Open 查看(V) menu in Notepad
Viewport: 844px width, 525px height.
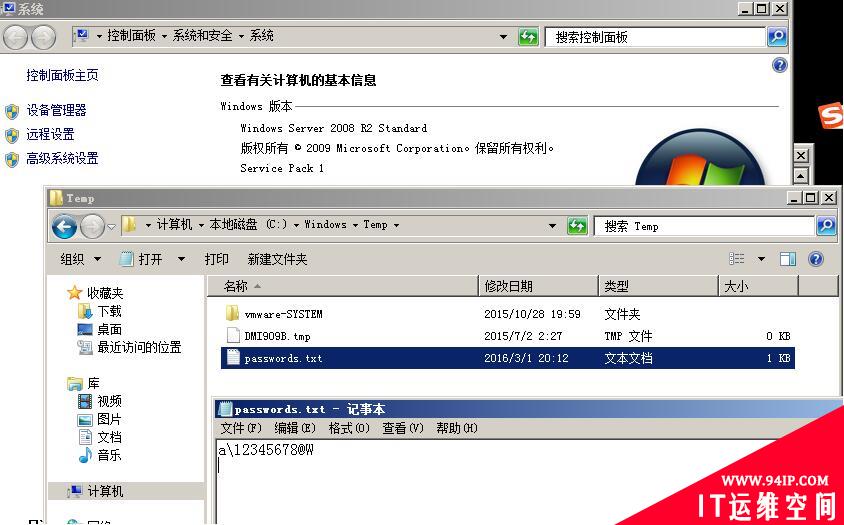403,428
